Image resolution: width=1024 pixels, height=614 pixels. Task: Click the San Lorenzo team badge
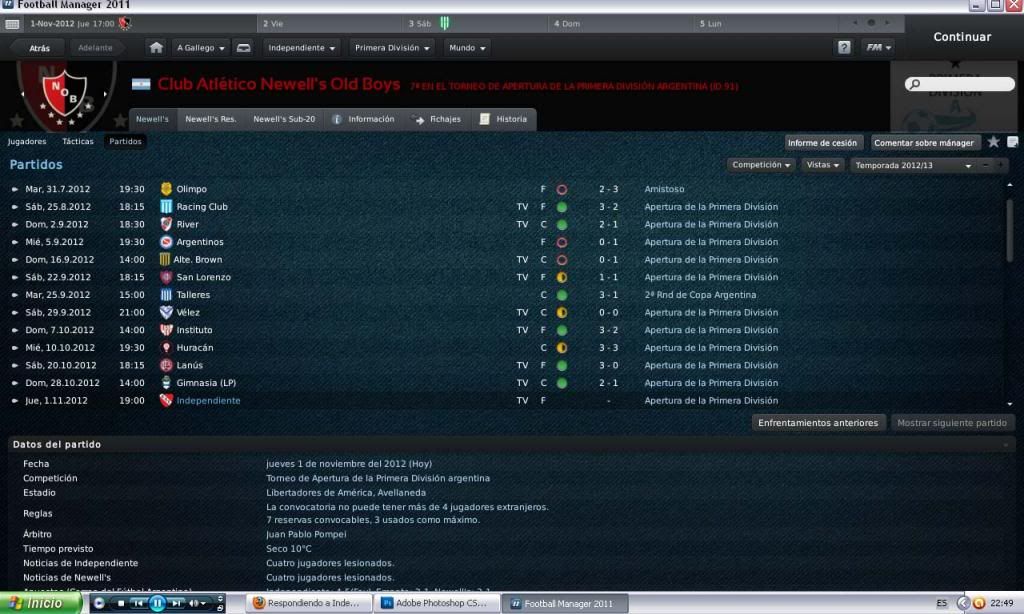[166, 277]
